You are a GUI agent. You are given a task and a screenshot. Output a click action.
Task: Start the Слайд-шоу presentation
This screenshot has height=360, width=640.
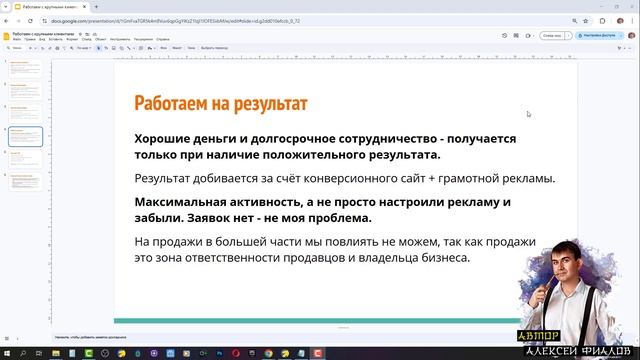pos(552,36)
